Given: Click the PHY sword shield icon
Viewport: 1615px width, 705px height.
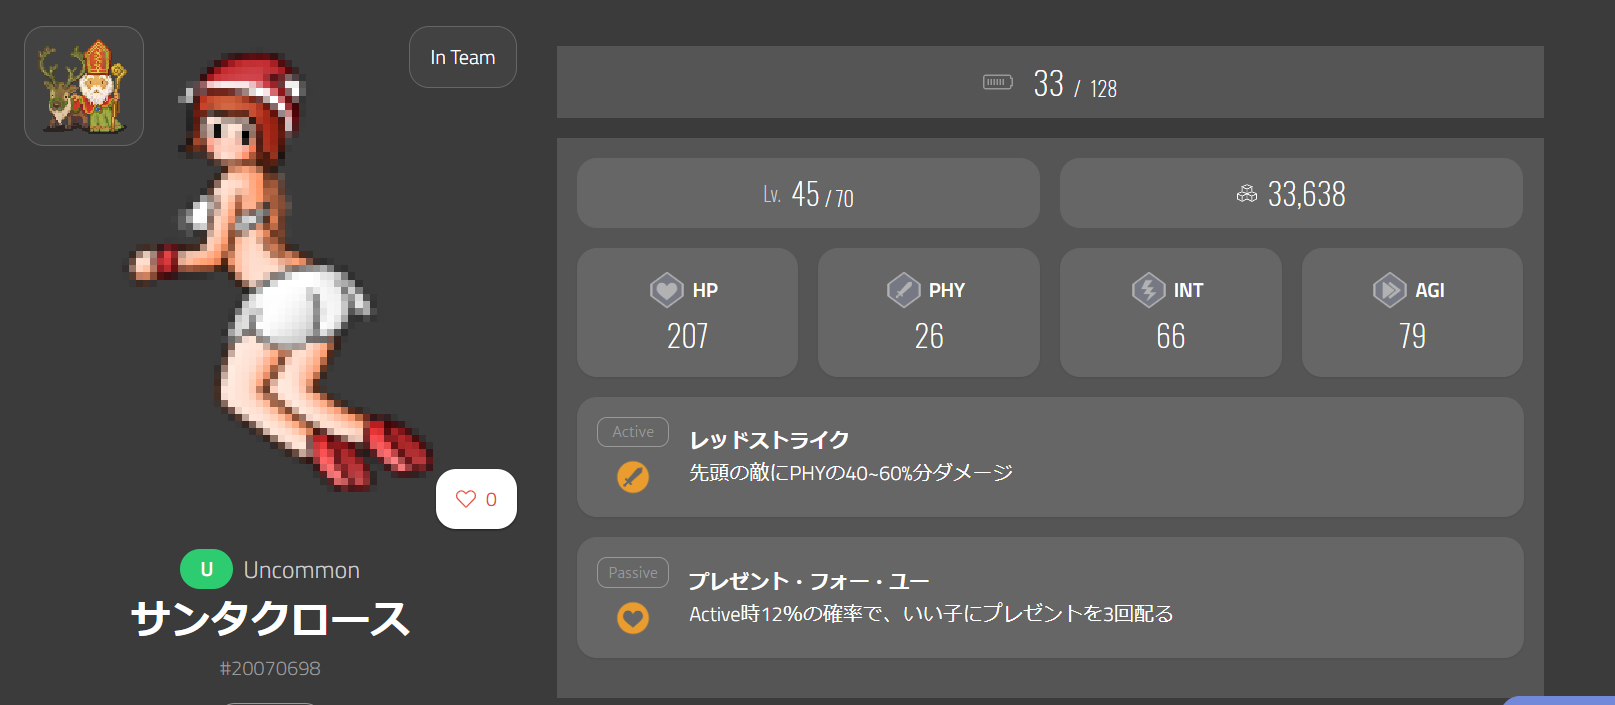Looking at the screenshot, I should pyautogui.click(x=903, y=290).
